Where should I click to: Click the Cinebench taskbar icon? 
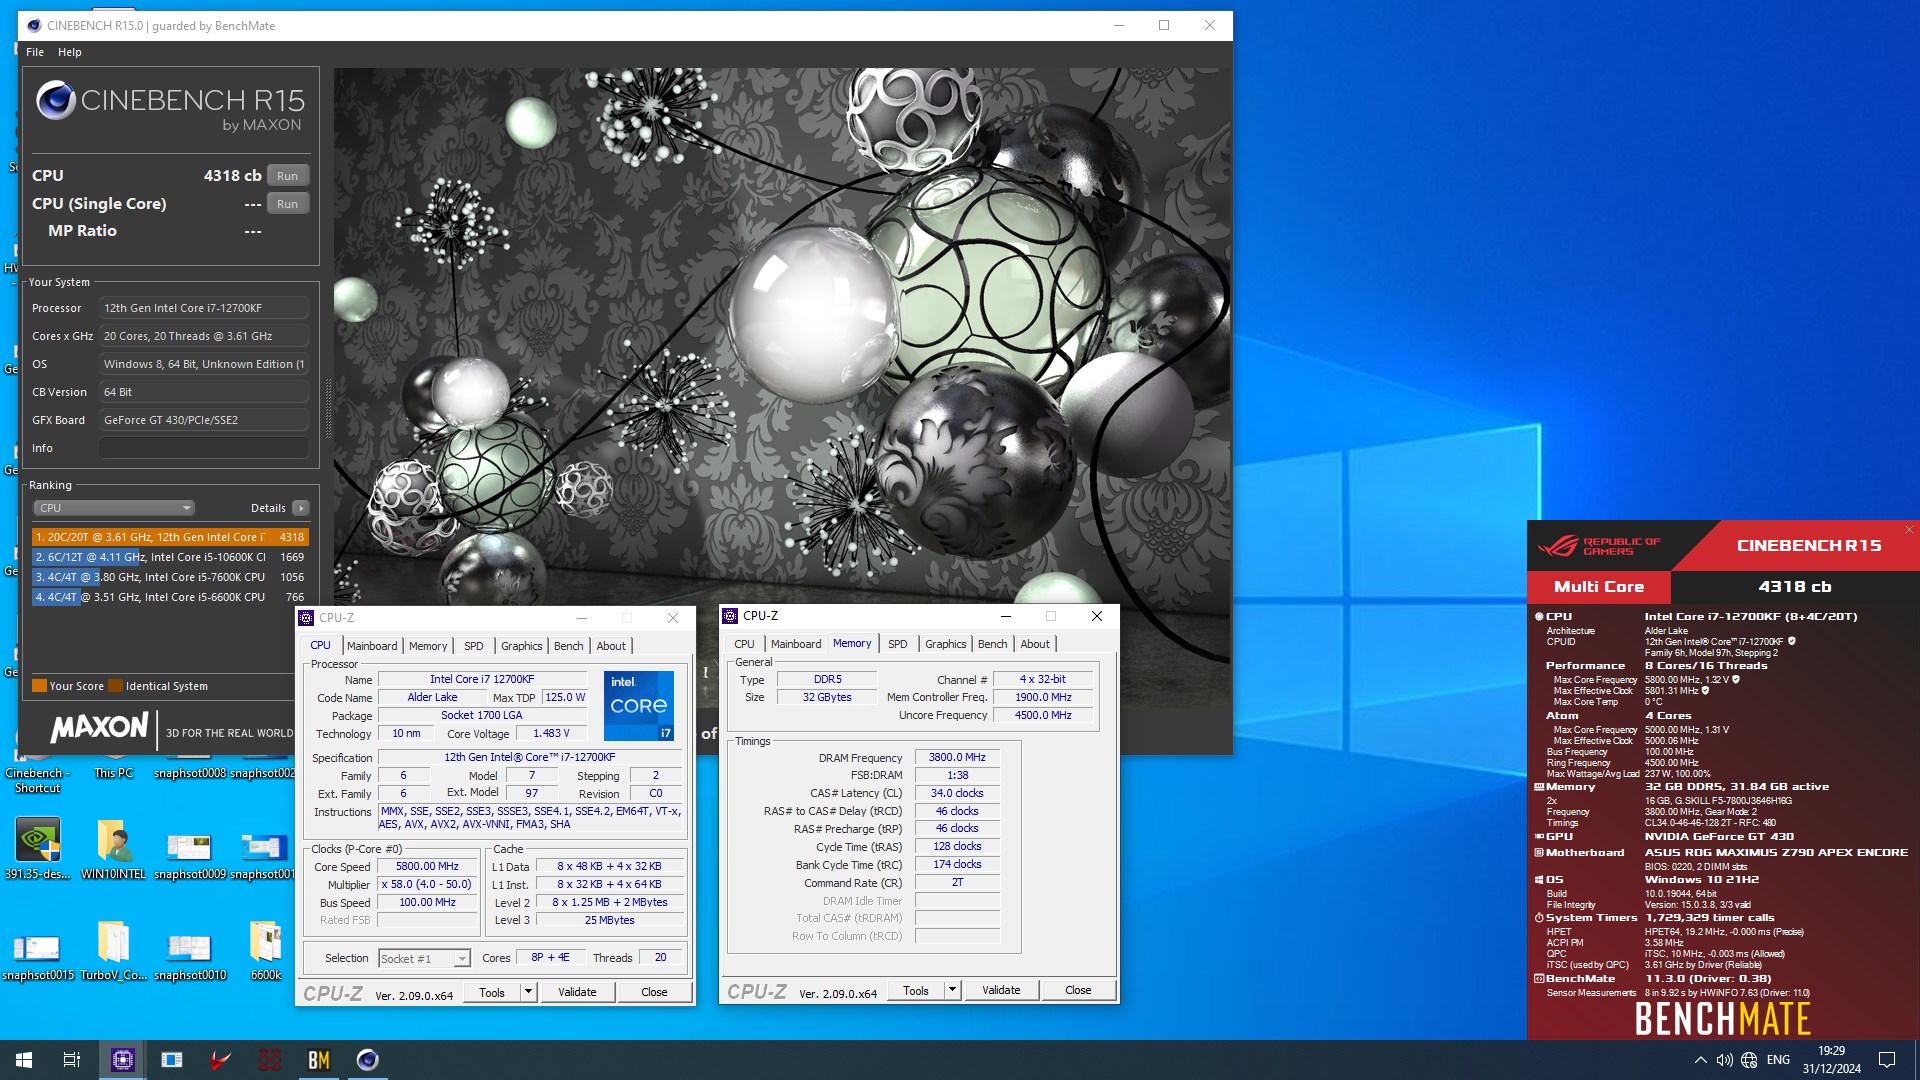(x=367, y=1060)
